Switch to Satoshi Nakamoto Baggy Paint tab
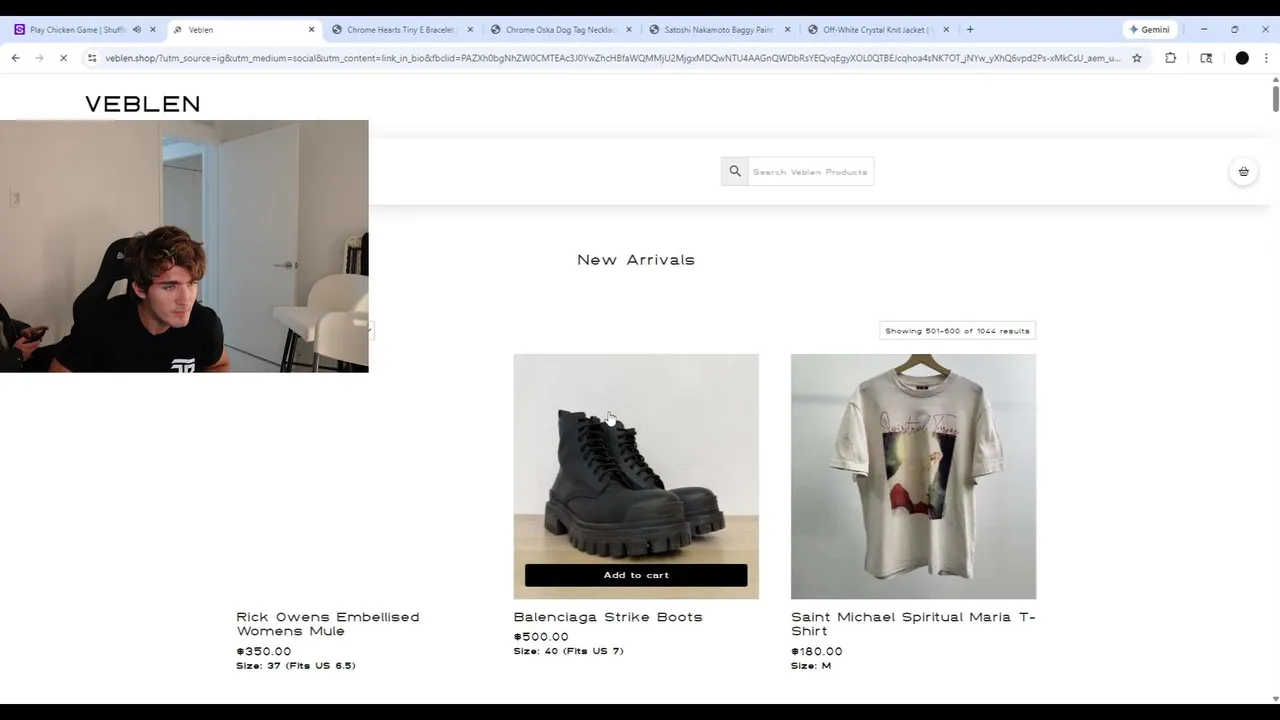 [719, 30]
